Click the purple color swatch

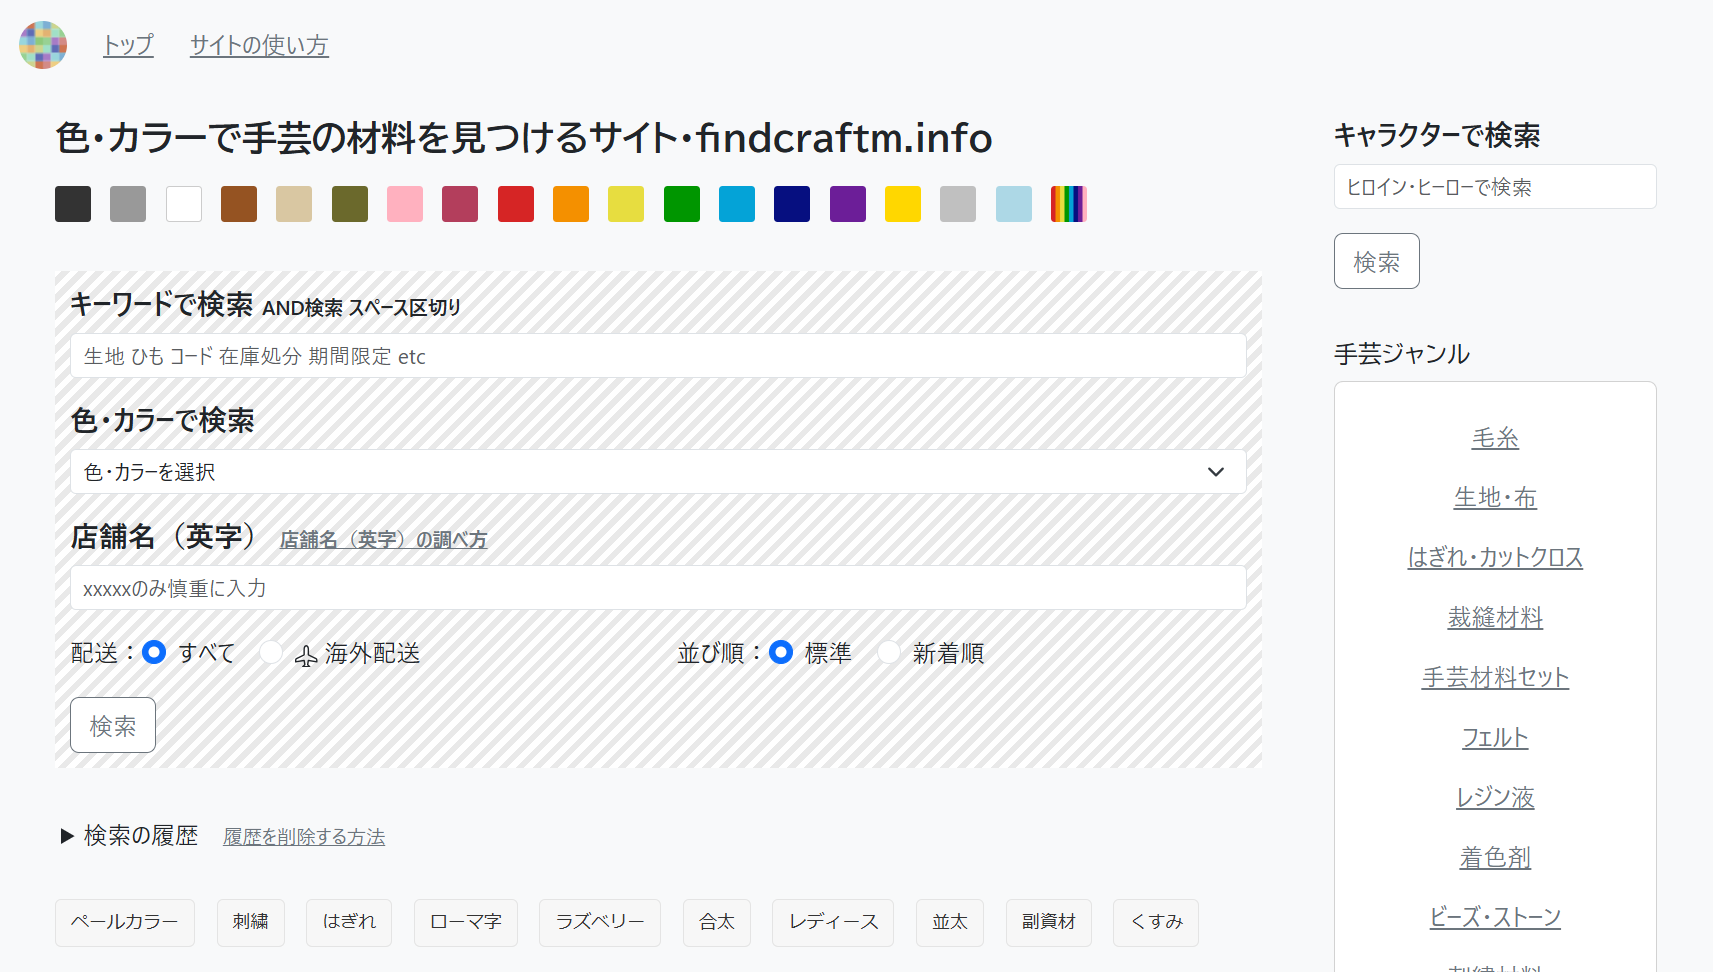coord(848,204)
